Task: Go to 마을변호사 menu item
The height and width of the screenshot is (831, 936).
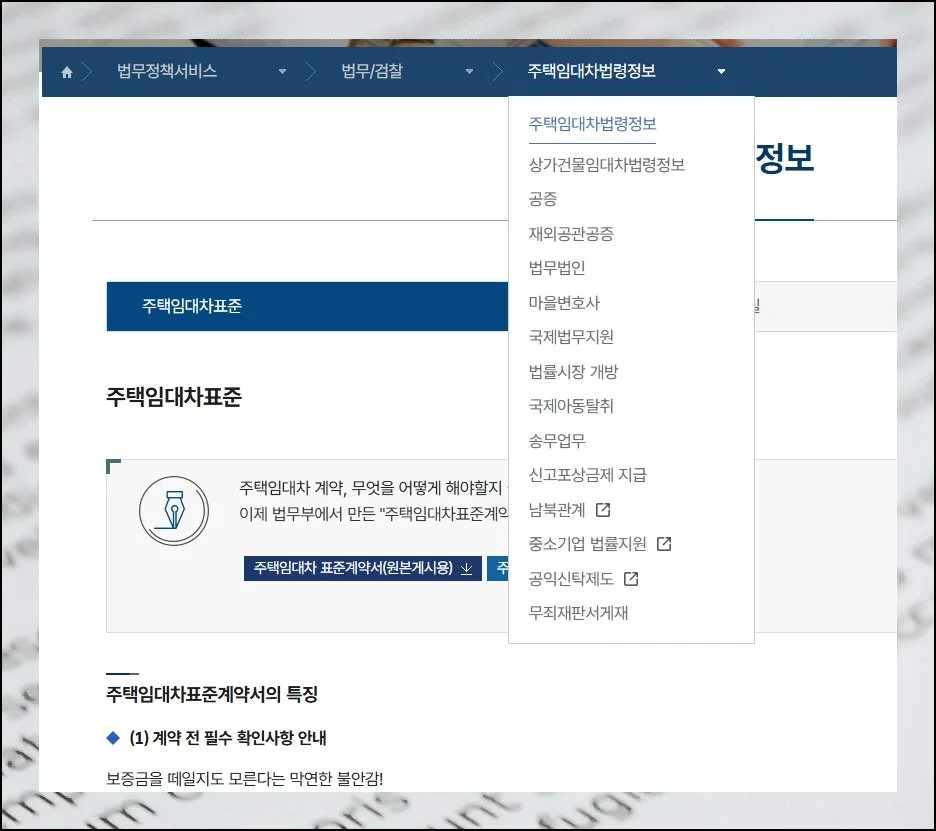Action: point(564,303)
